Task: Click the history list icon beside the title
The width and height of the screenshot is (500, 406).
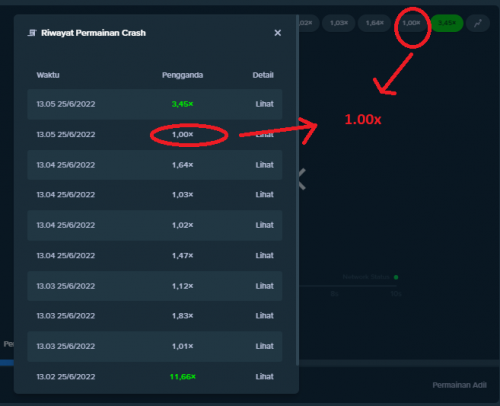Action: (32, 33)
